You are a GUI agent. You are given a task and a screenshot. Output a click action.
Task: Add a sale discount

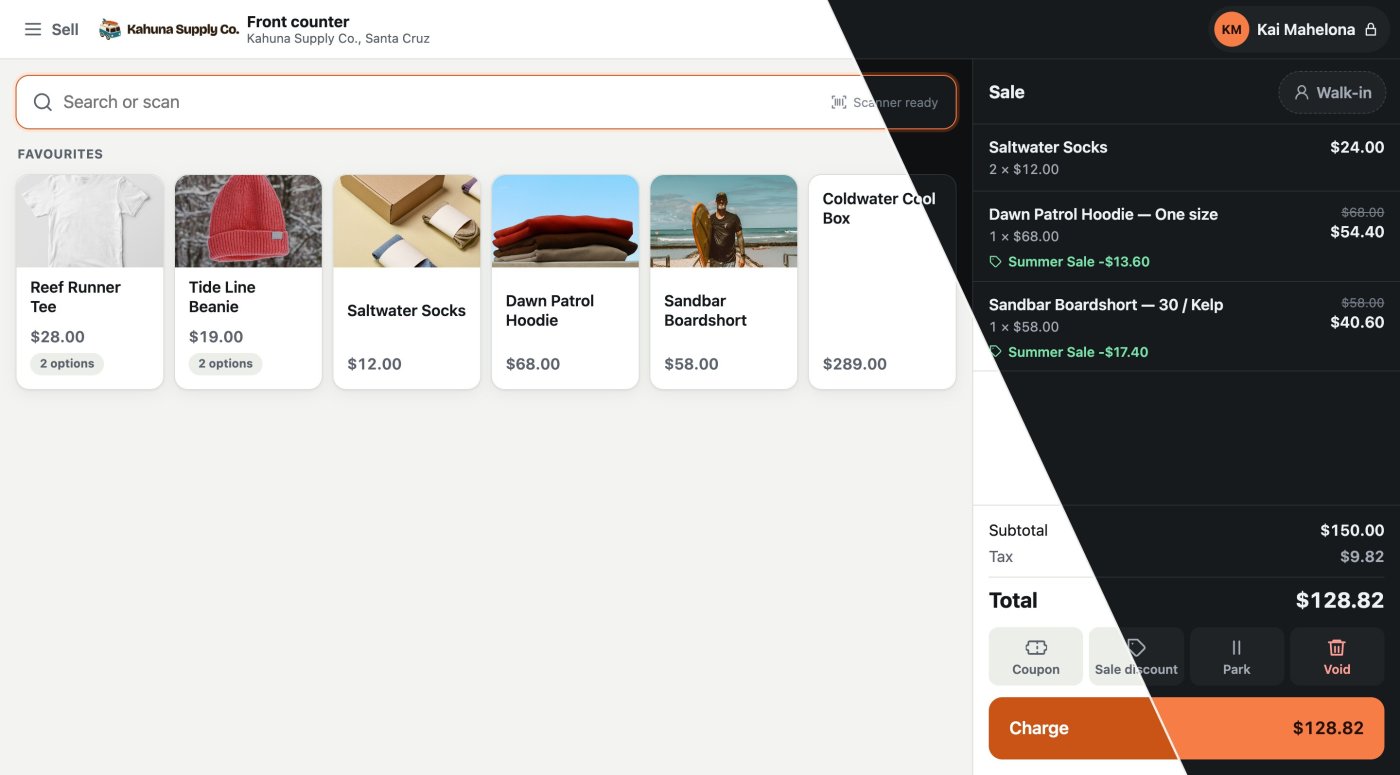click(1136, 656)
